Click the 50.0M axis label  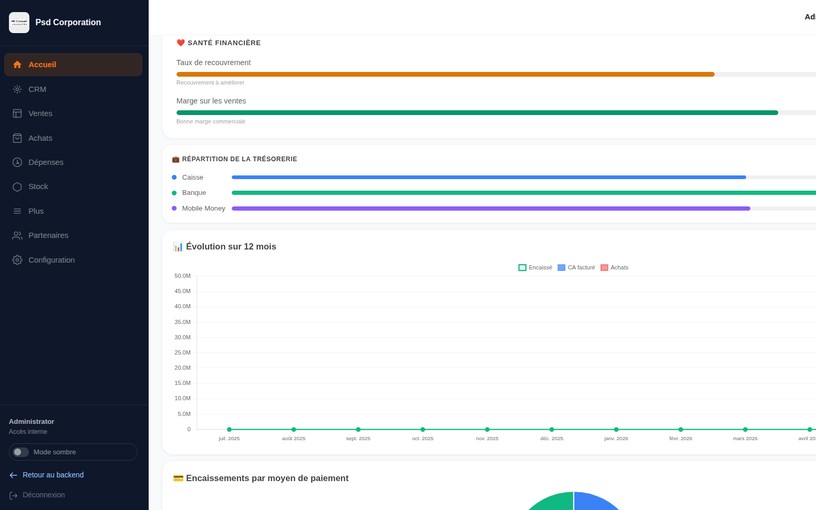point(183,276)
